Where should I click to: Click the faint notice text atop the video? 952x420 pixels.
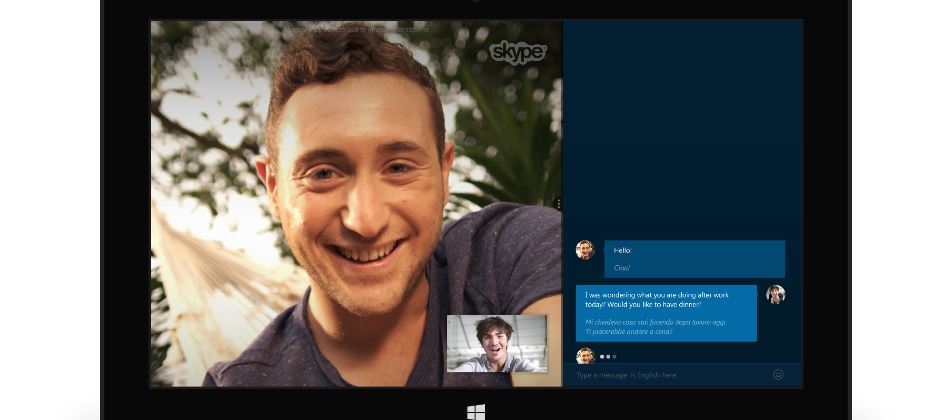pos(357,30)
